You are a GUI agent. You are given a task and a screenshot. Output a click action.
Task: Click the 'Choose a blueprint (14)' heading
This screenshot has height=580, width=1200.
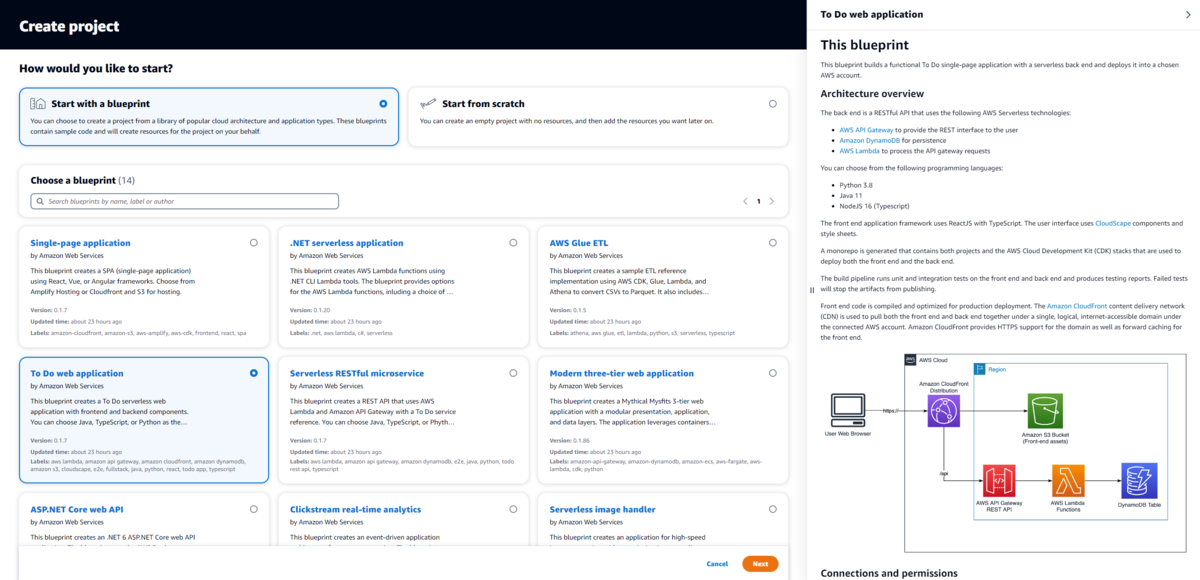82,180
